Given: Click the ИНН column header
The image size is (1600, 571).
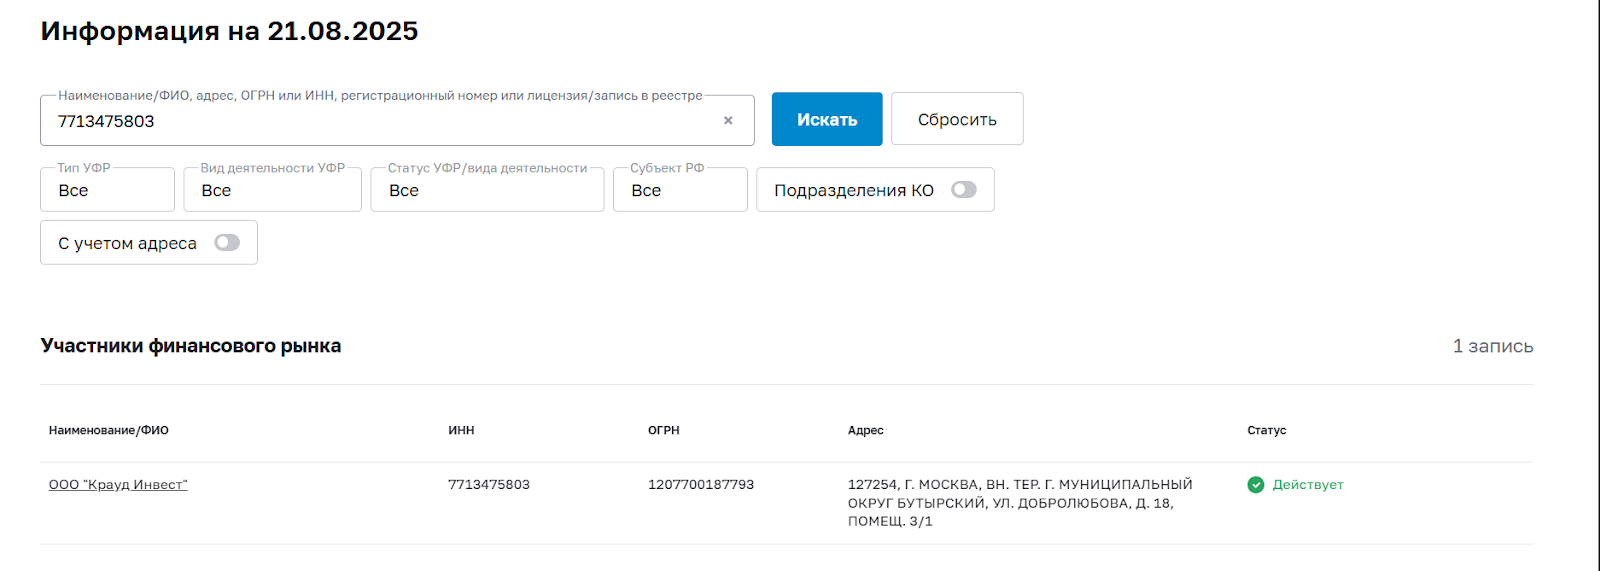Looking at the screenshot, I should click(461, 430).
